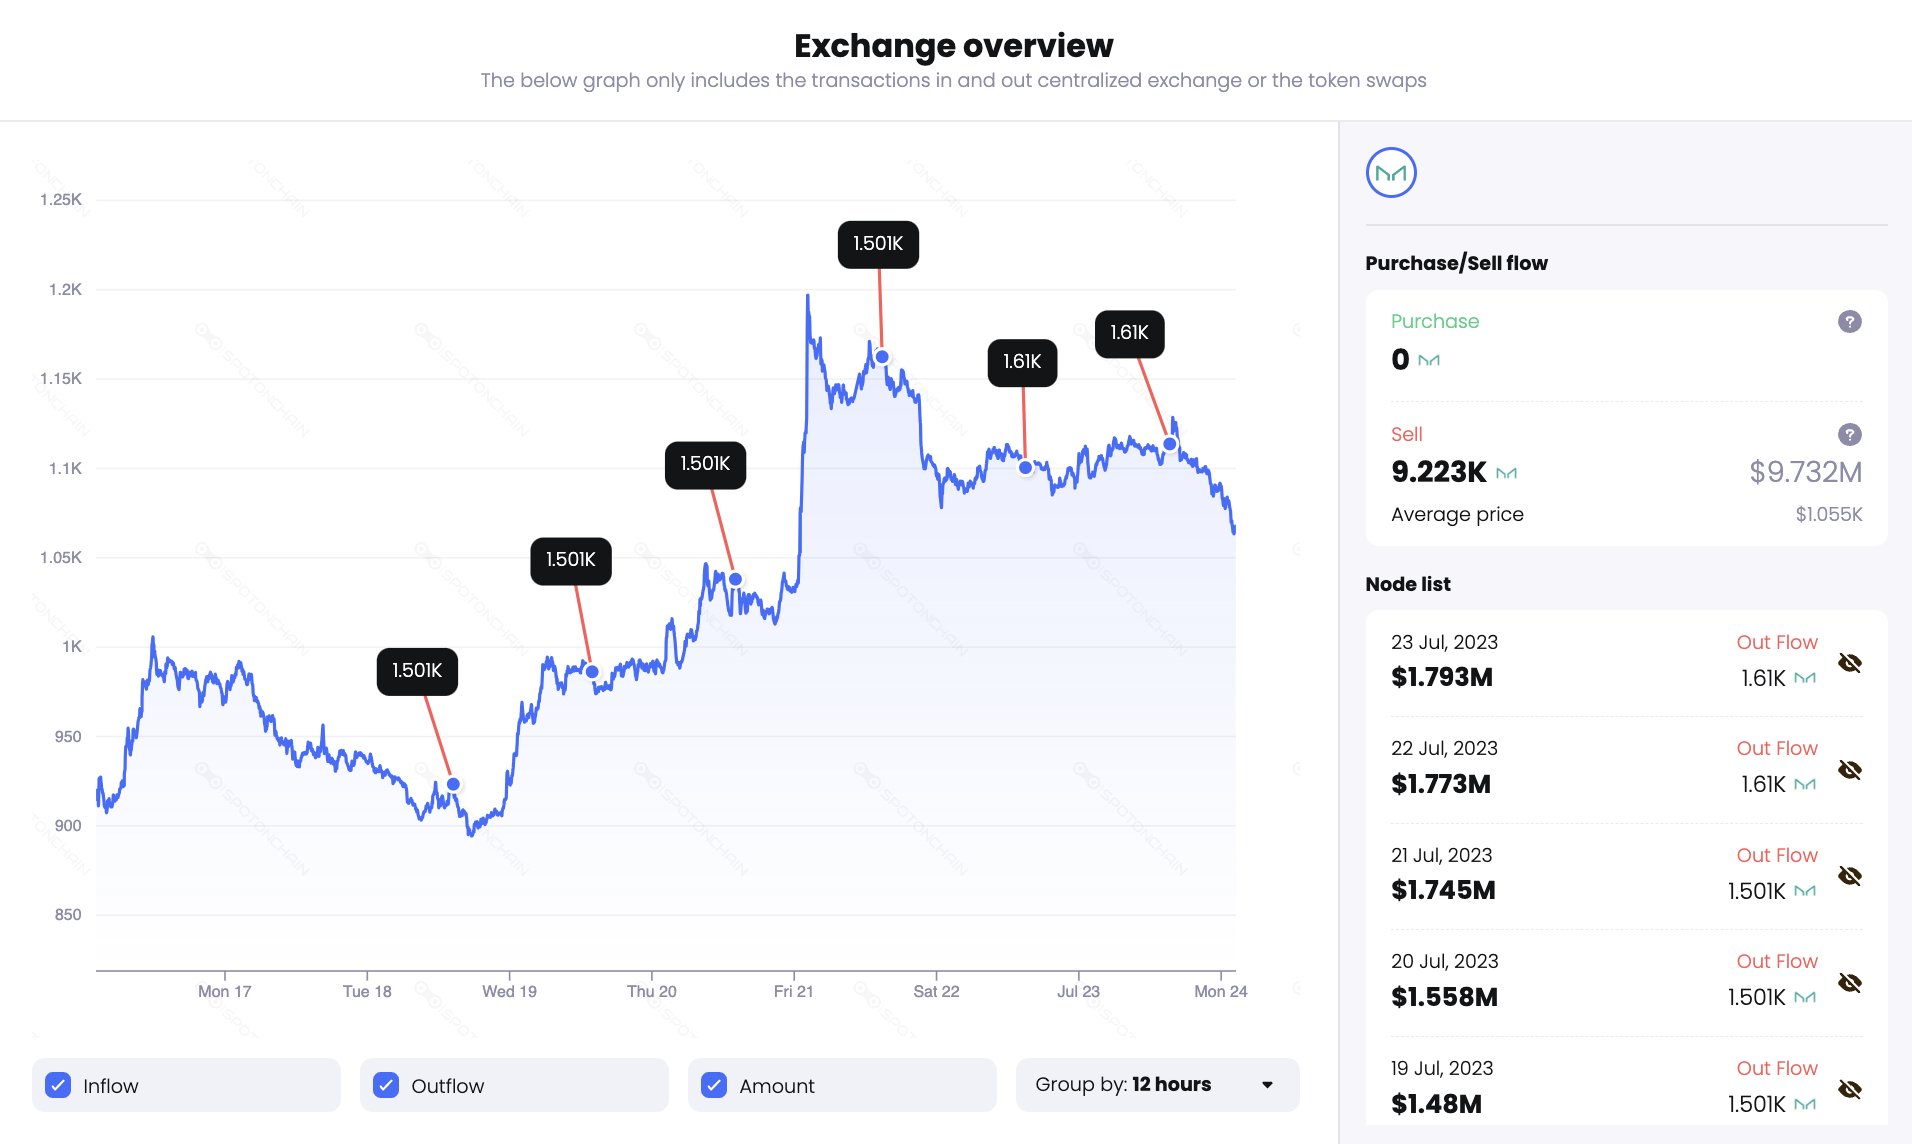Click MKR icon beside Sell 9.223K

(x=1506, y=473)
